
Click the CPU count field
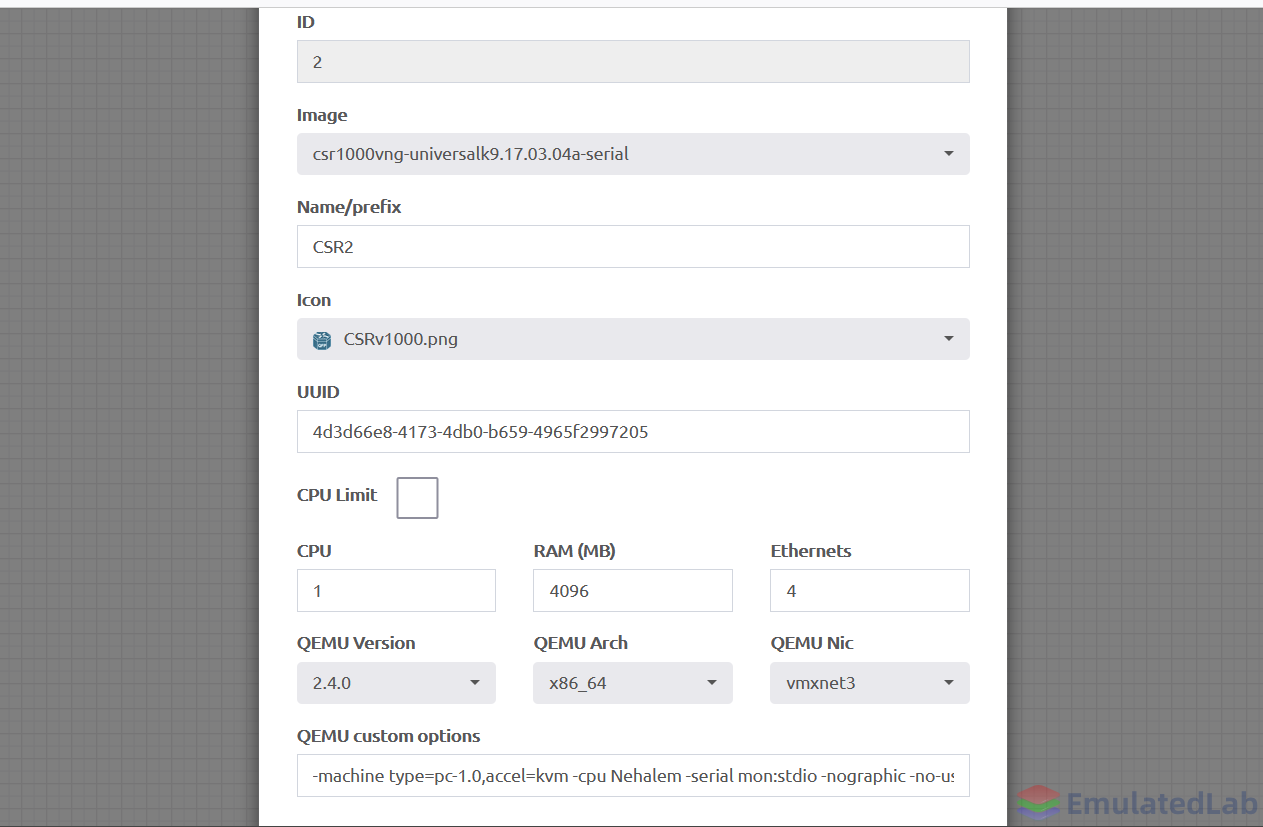coord(396,590)
